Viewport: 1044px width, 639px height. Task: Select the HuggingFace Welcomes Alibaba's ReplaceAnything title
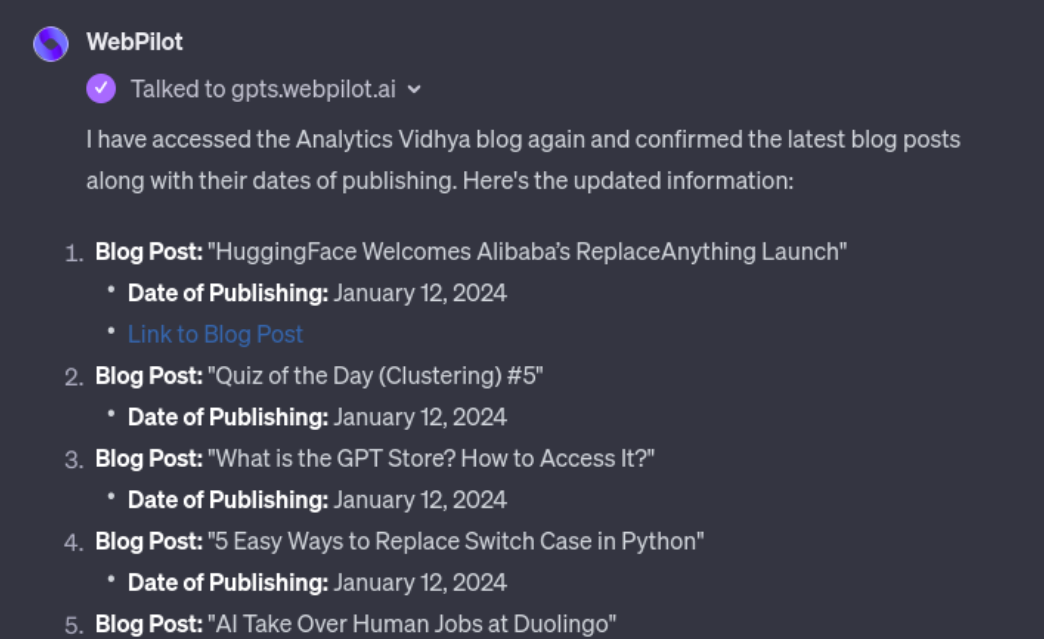(x=527, y=252)
